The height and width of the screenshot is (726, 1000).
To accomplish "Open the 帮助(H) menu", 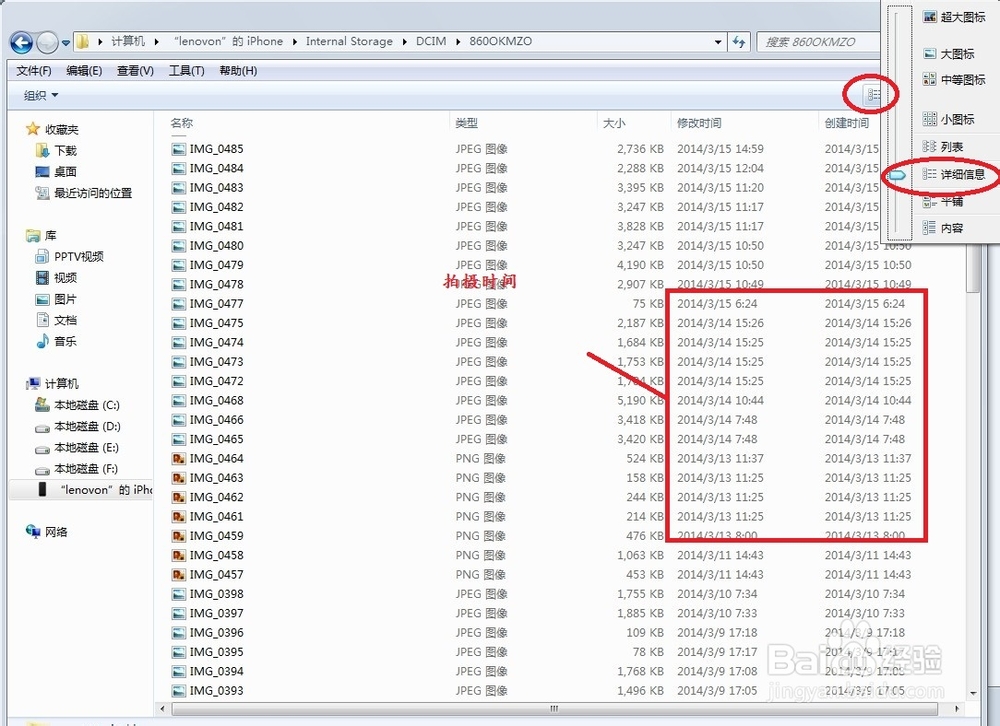I will [238, 71].
